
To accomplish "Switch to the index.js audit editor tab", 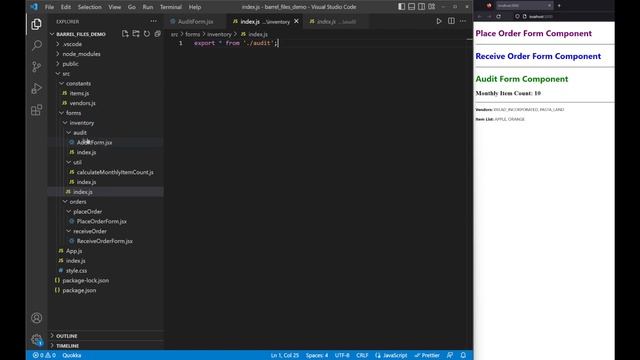I will tap(336, 21).
